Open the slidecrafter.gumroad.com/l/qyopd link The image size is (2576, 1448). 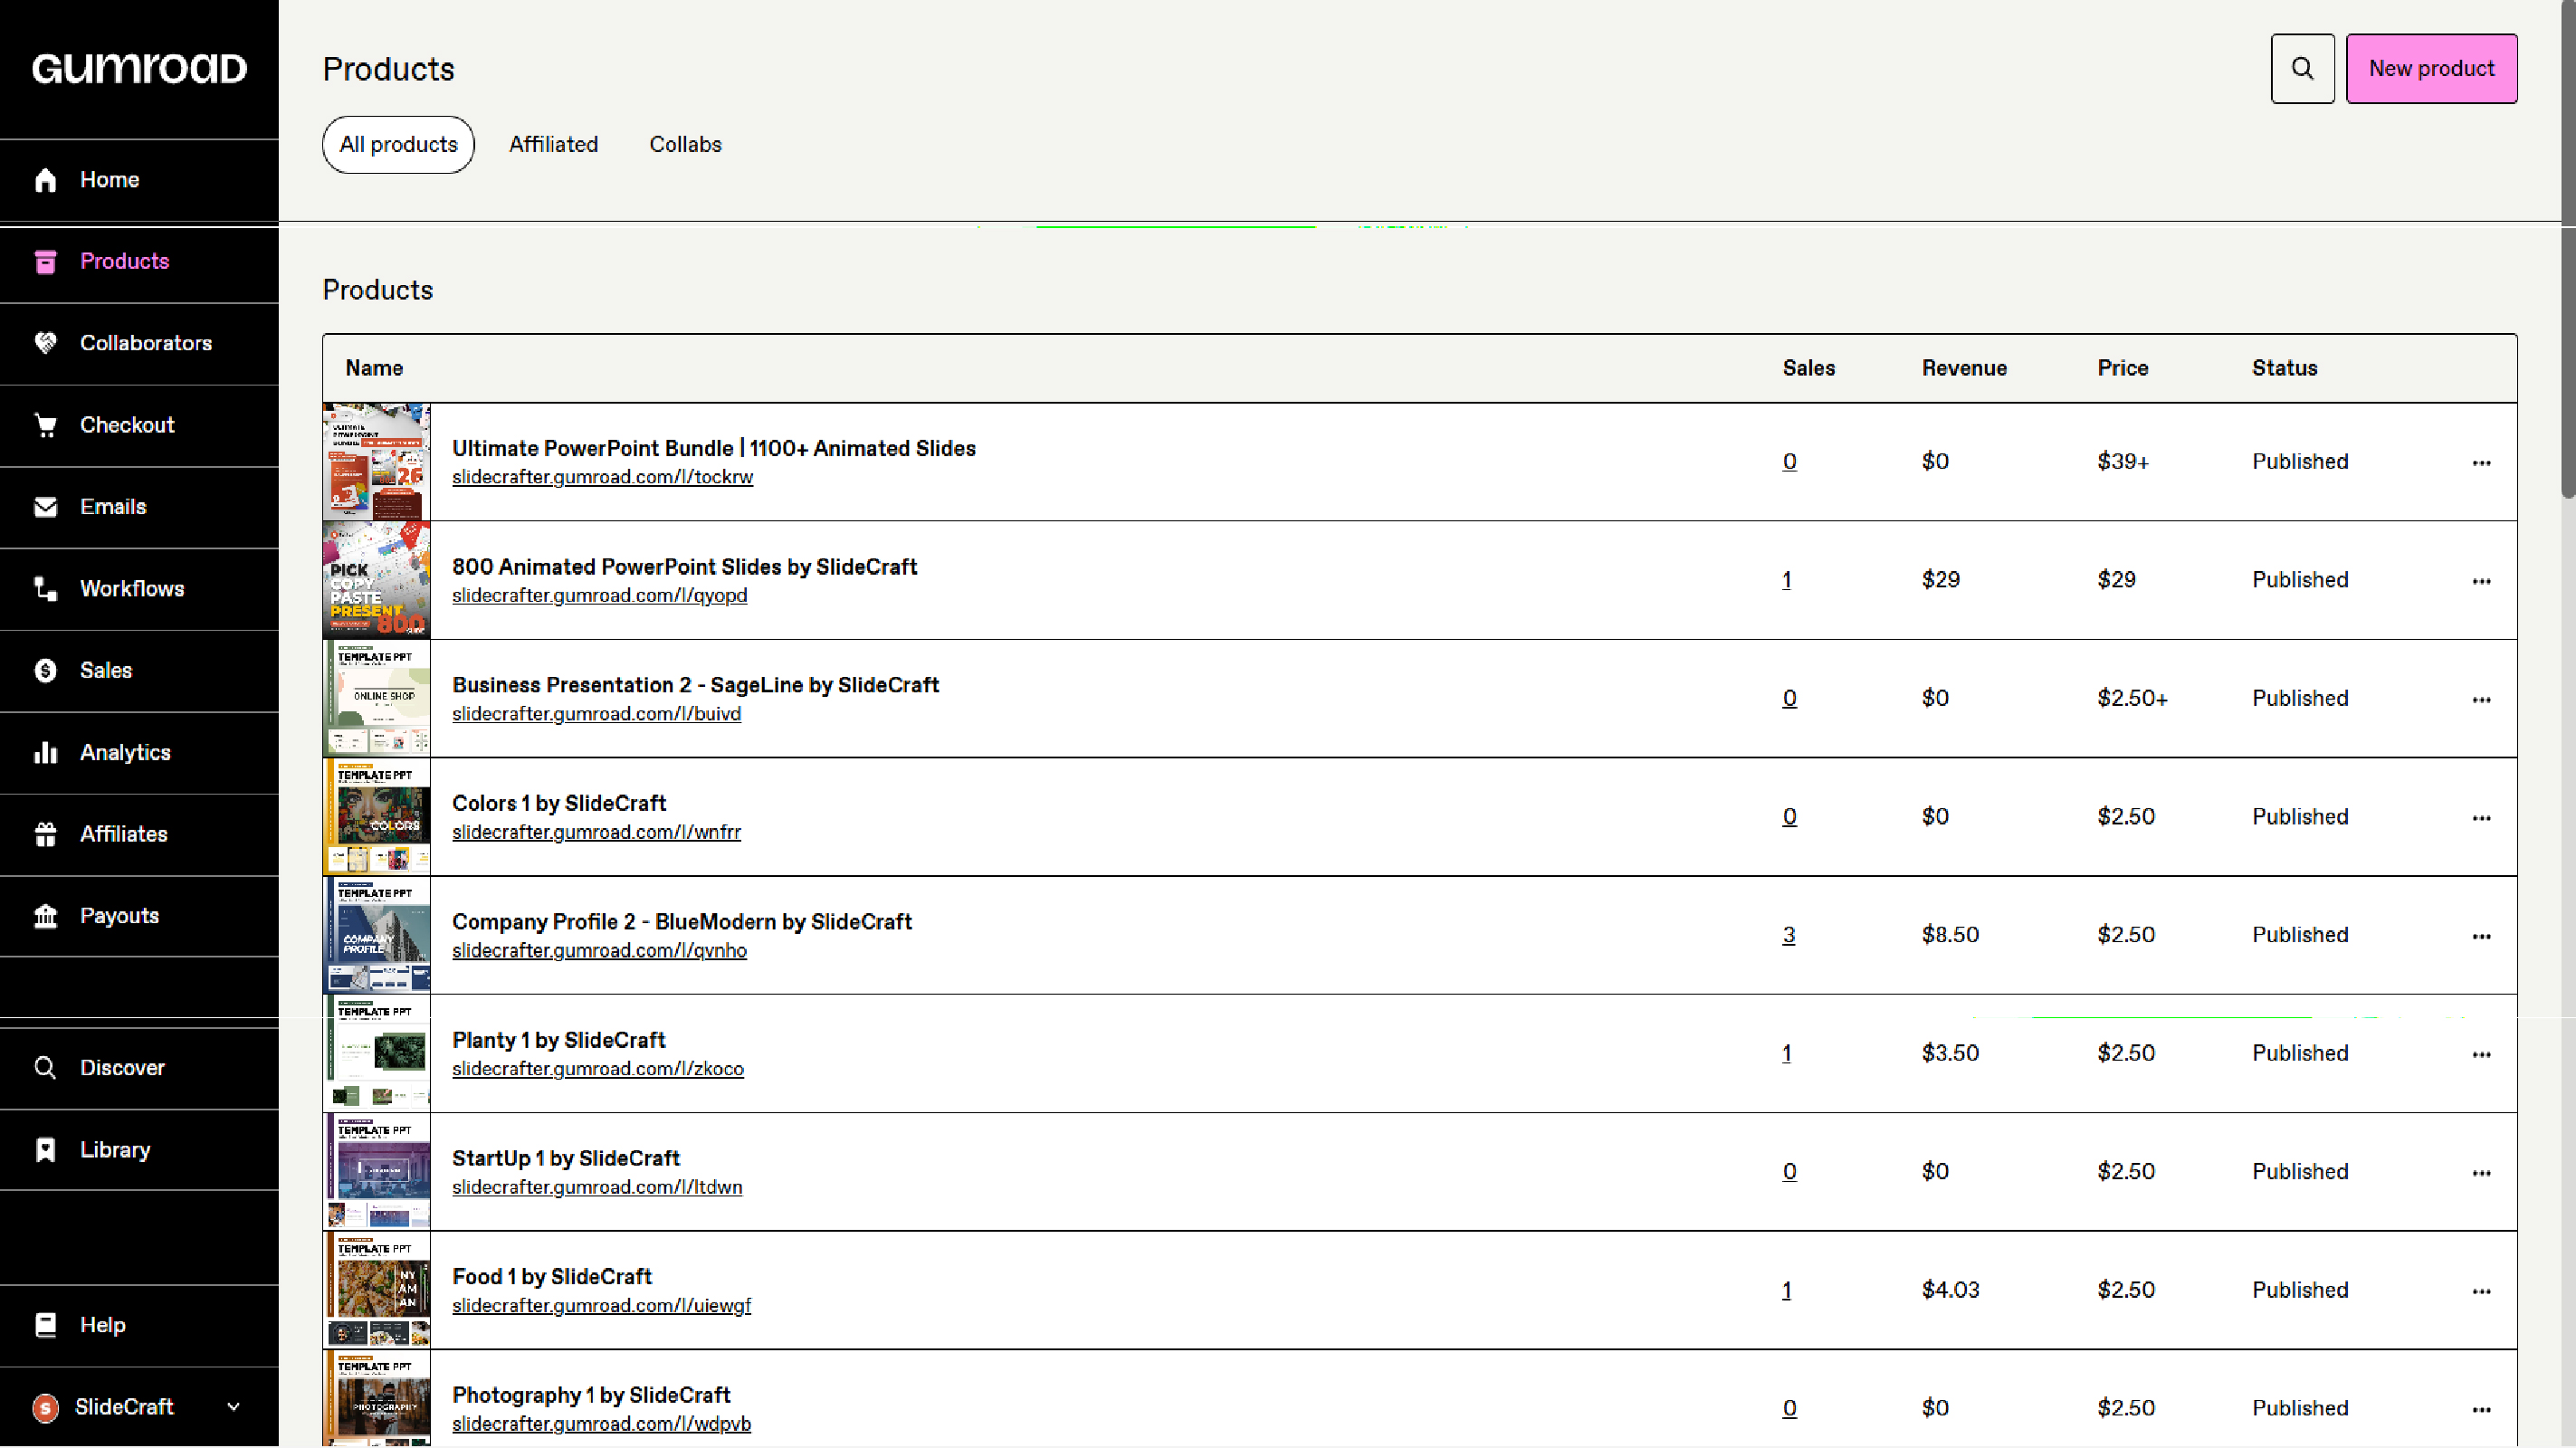[x=599, y=596]
